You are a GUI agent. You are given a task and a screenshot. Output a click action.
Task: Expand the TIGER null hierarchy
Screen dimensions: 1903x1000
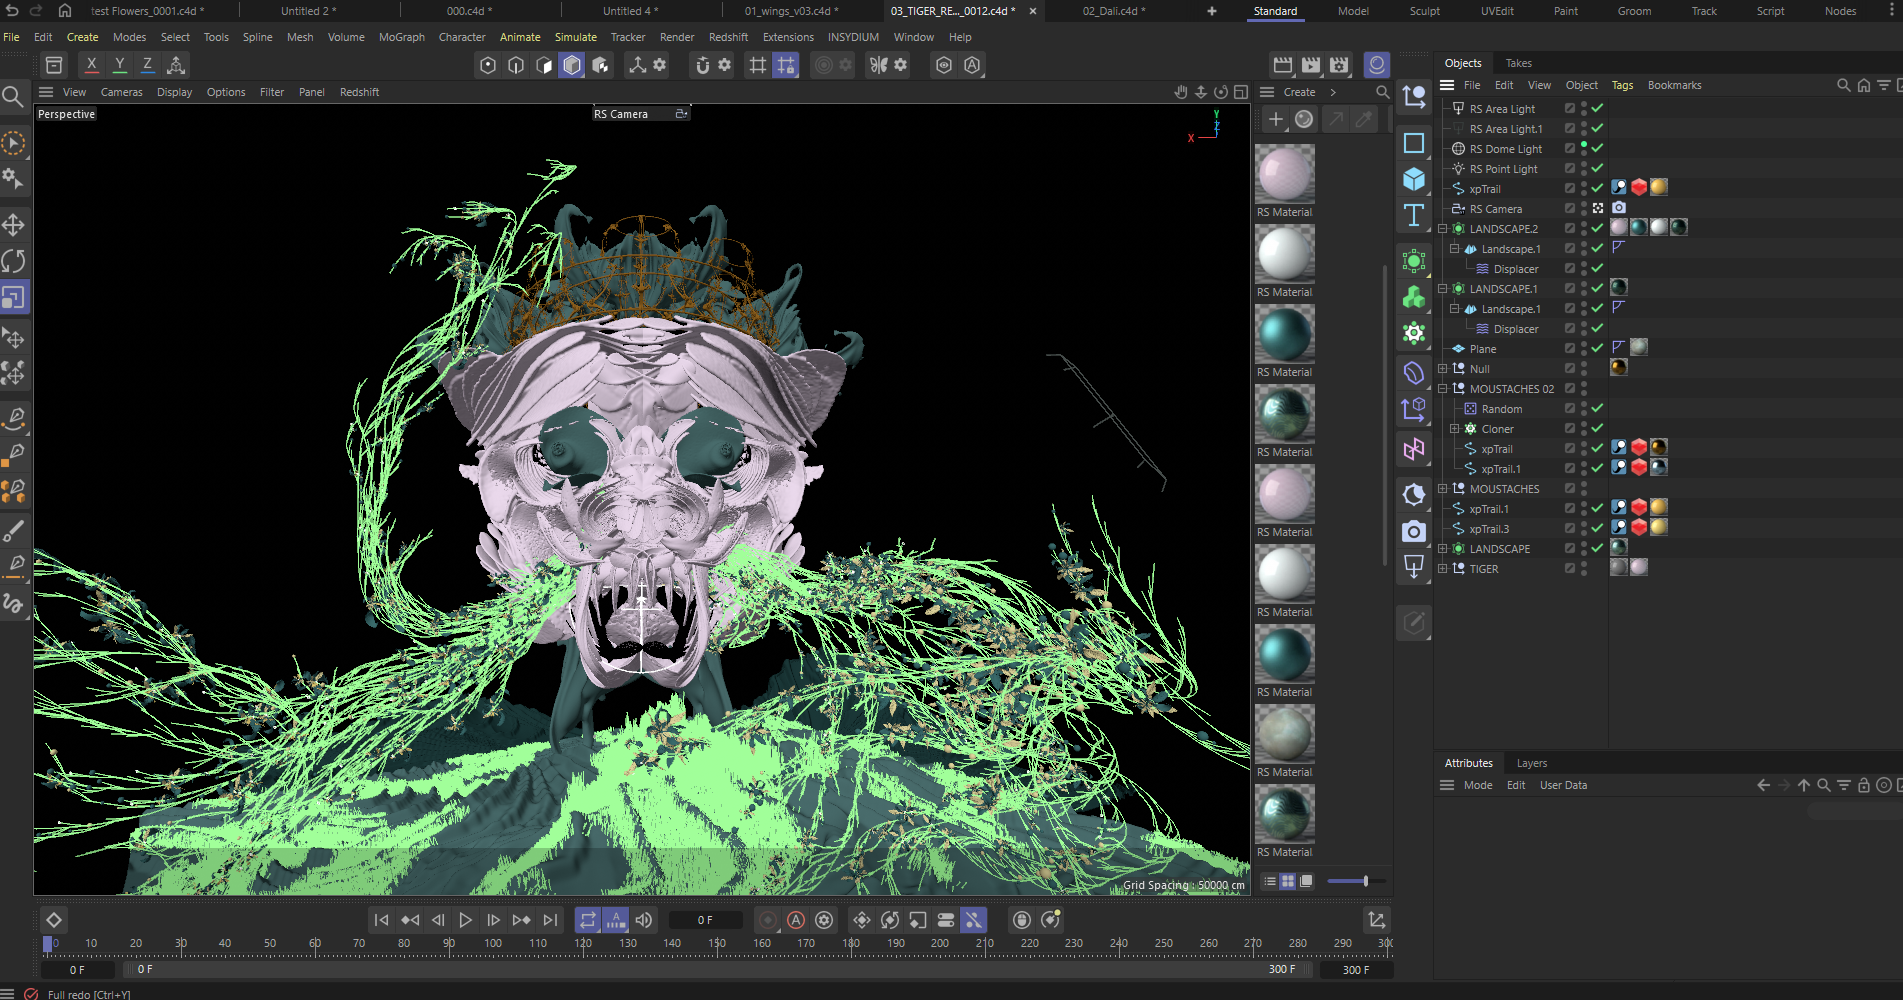pos(1443,568)
